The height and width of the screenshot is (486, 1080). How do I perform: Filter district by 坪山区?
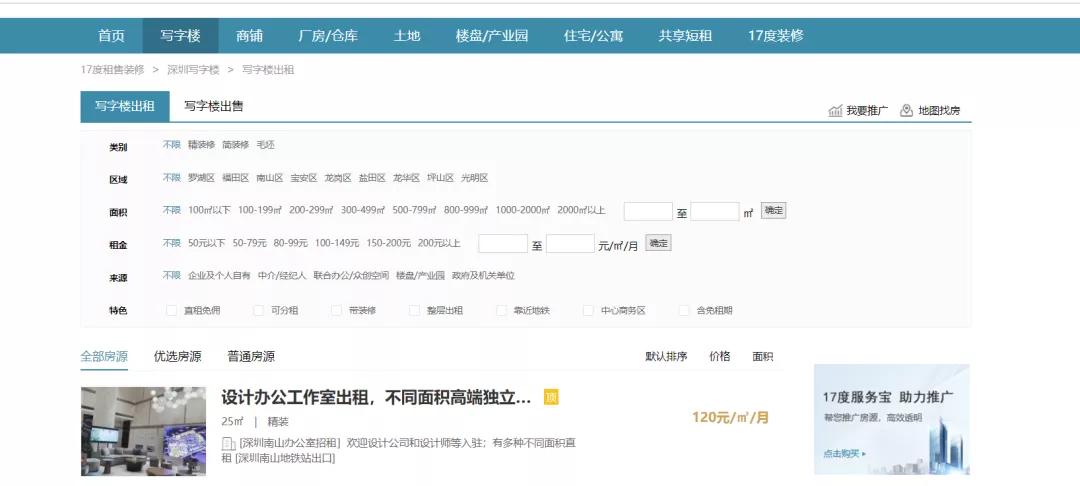point(441,178)
